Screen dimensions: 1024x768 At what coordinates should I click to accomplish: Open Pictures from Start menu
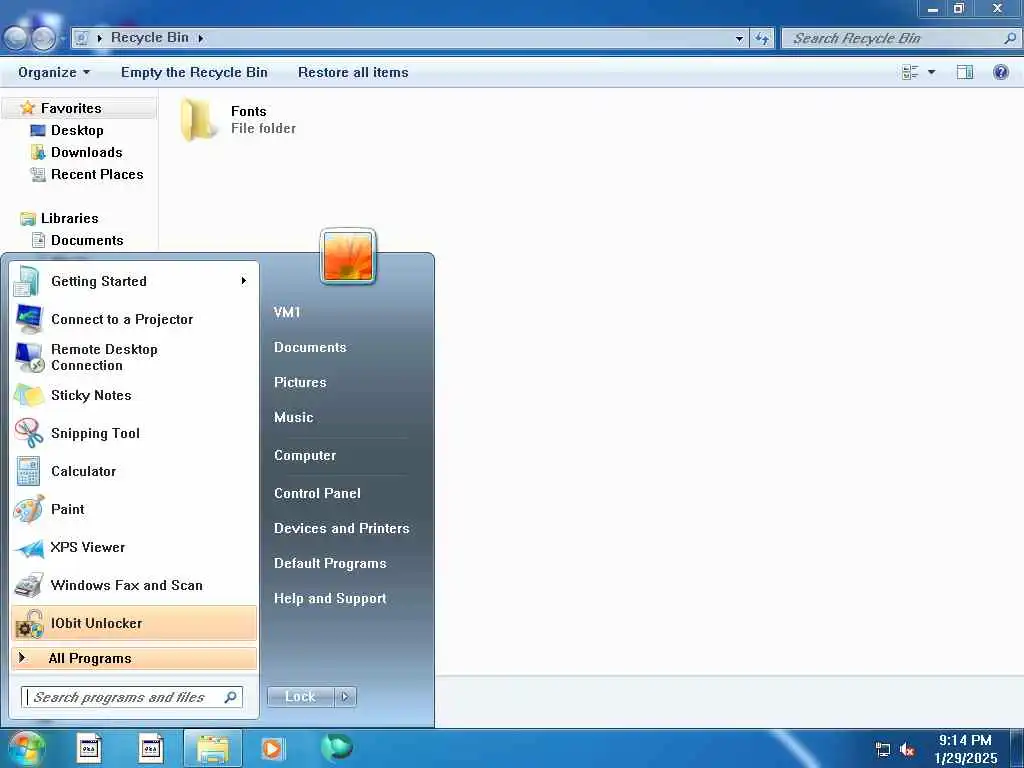point(300,382)
